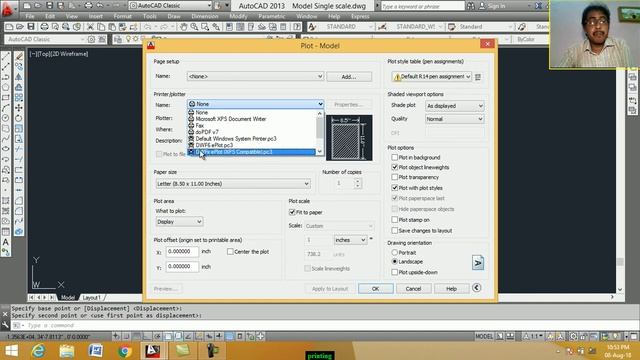The height and width of the screenshot is (360, 640).
Task: Switch to the Layout1 tab
Action: coord(91,298)
